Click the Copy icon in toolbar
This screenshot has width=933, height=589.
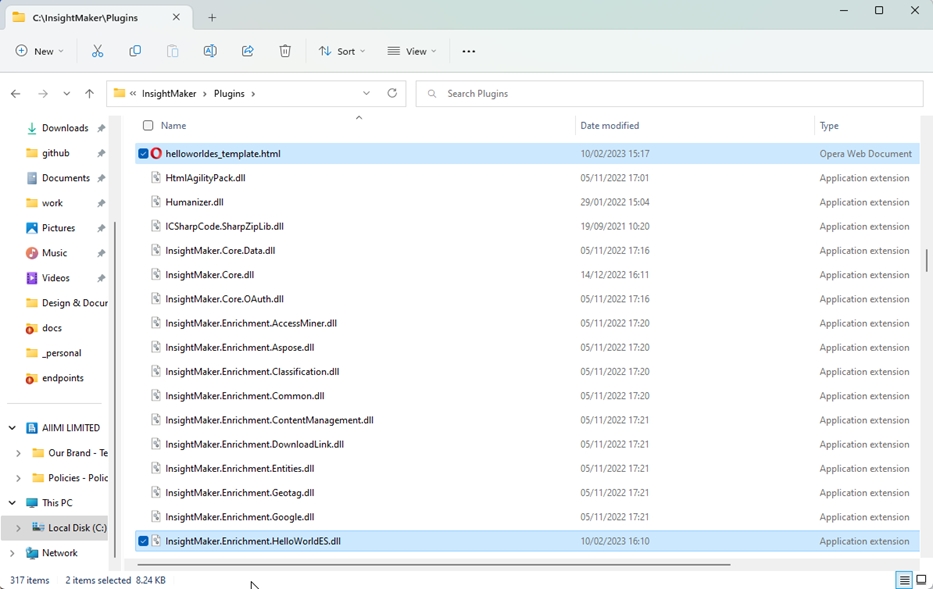click(x=135, y=51)
